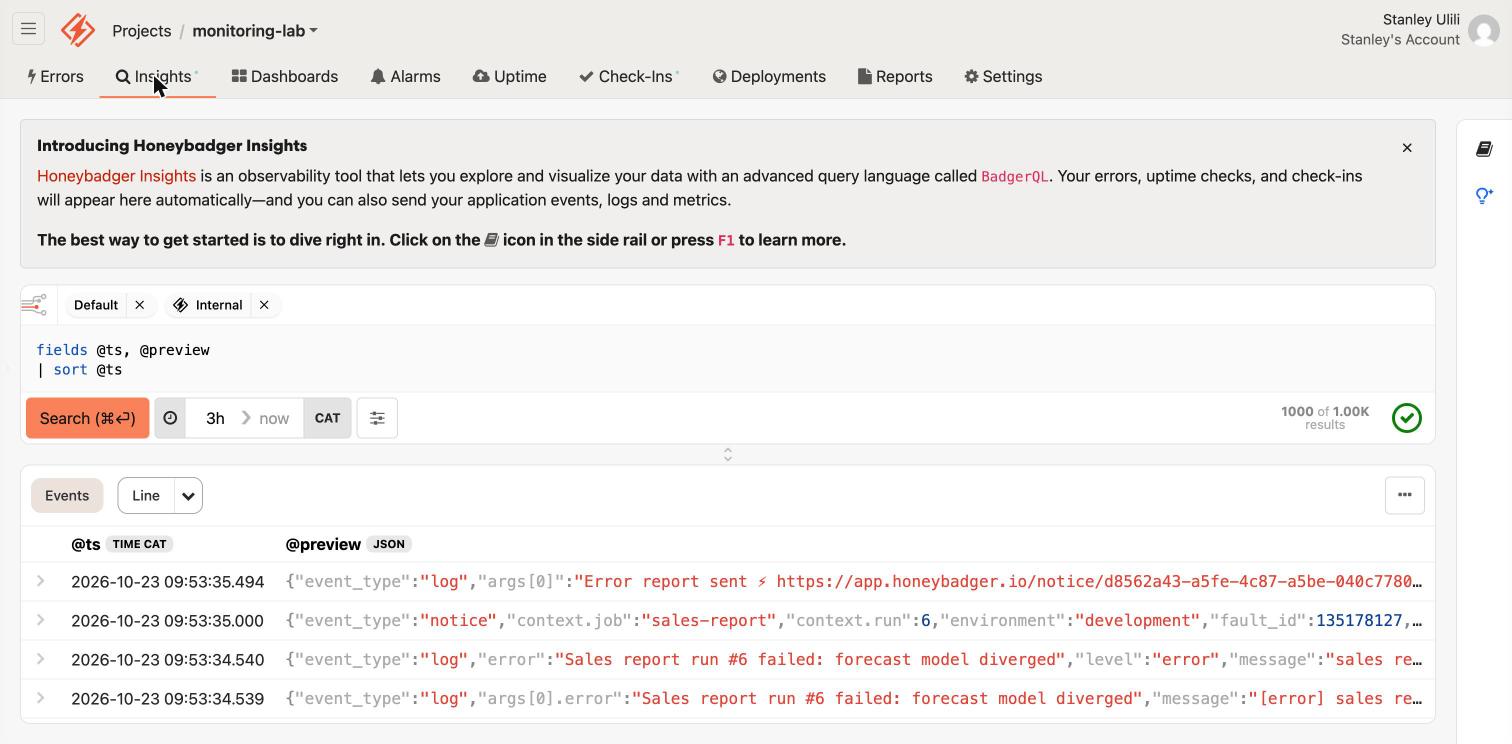The width and height of the screenshot is (1512, 744).
Task: Remove the Internal stream chip
Action: [264, 305]
